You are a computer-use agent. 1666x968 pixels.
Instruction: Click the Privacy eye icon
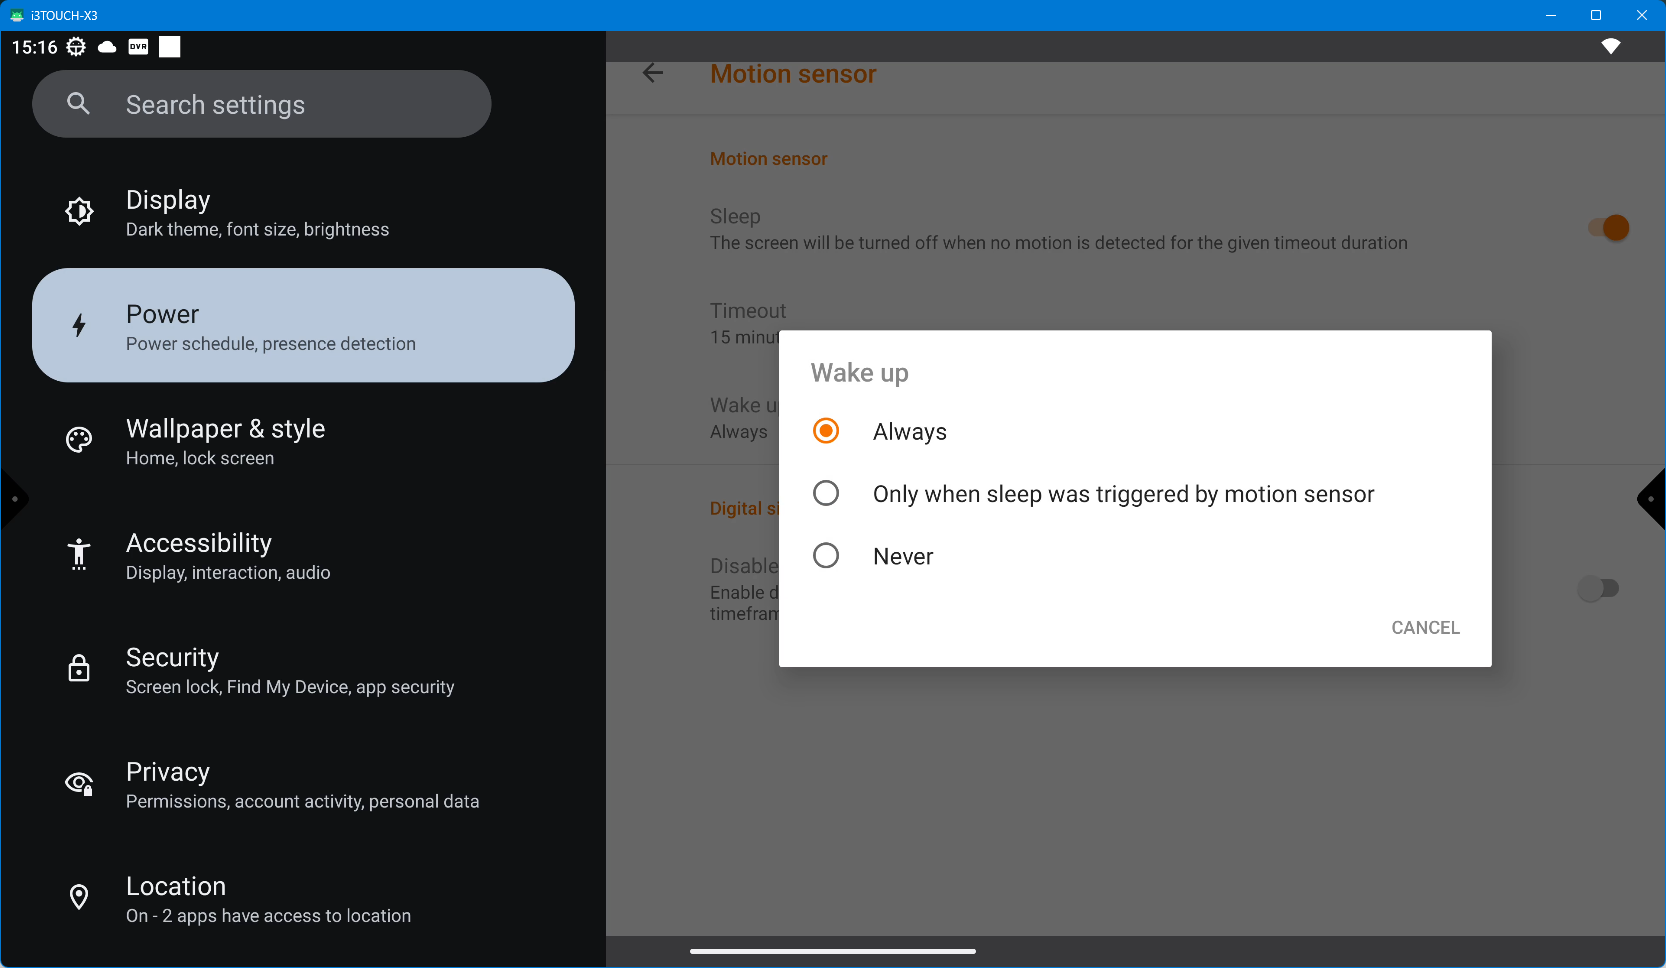click(x=79, y=784)
